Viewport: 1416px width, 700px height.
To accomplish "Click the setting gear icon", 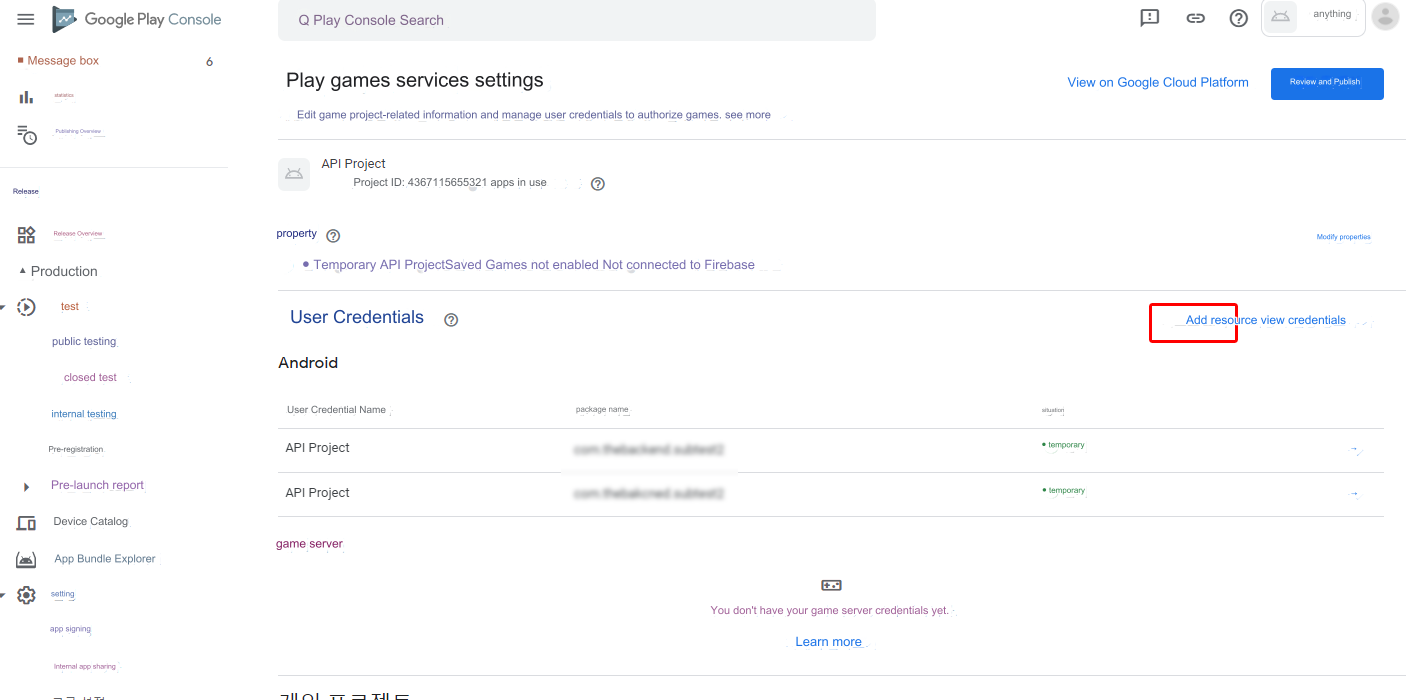I will pos(27,595).
